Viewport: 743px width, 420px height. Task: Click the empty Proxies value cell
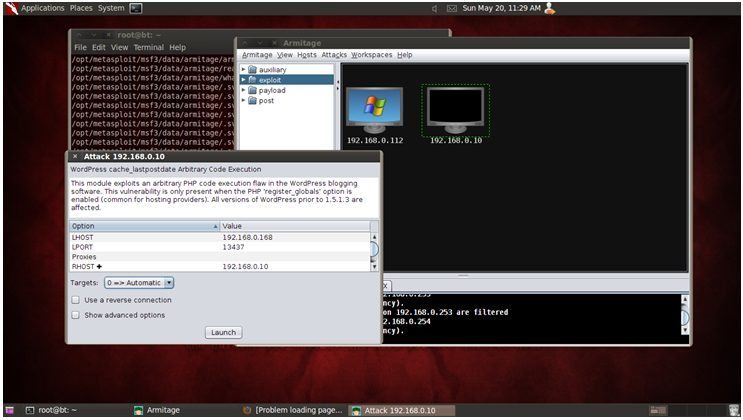tap(295, 257)
